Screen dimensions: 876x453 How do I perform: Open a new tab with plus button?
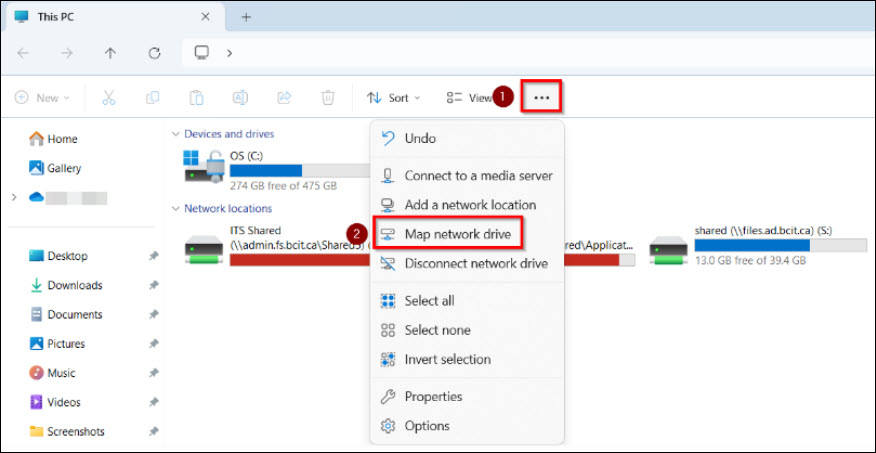coord(246,17)
